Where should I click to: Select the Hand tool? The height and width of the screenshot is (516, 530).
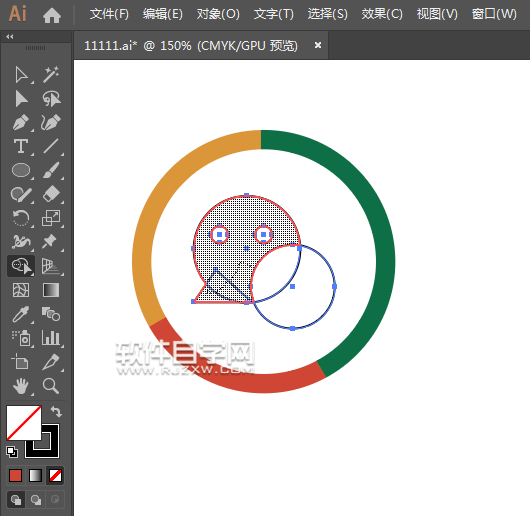click(x=21, y=386)
